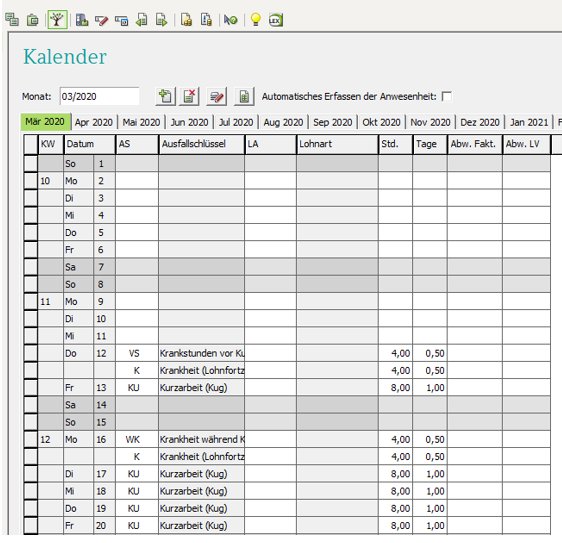Click Kurzarbeit (Kug) in the Di 17 row
Screen dimensions: 562x543
click(x=194, y=474)
